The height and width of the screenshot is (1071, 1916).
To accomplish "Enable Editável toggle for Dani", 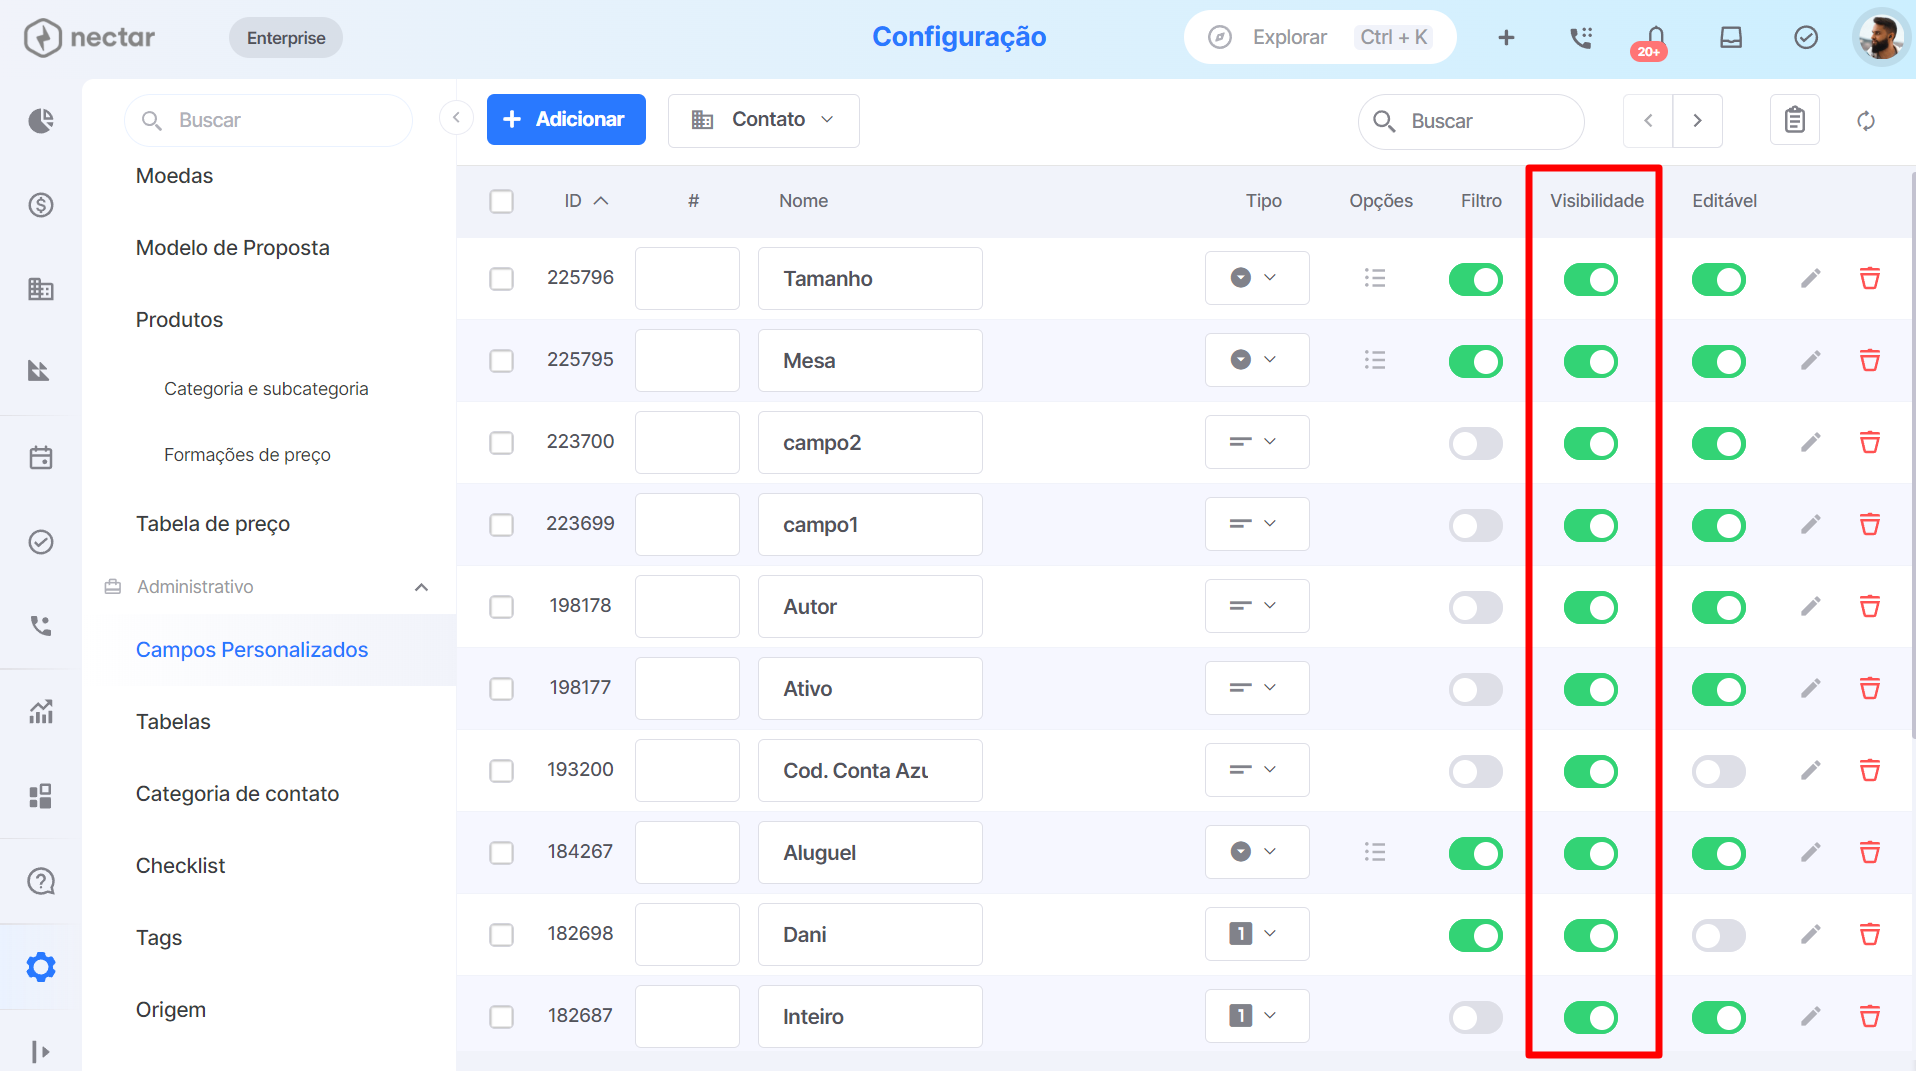I will tap(1719, 935).
